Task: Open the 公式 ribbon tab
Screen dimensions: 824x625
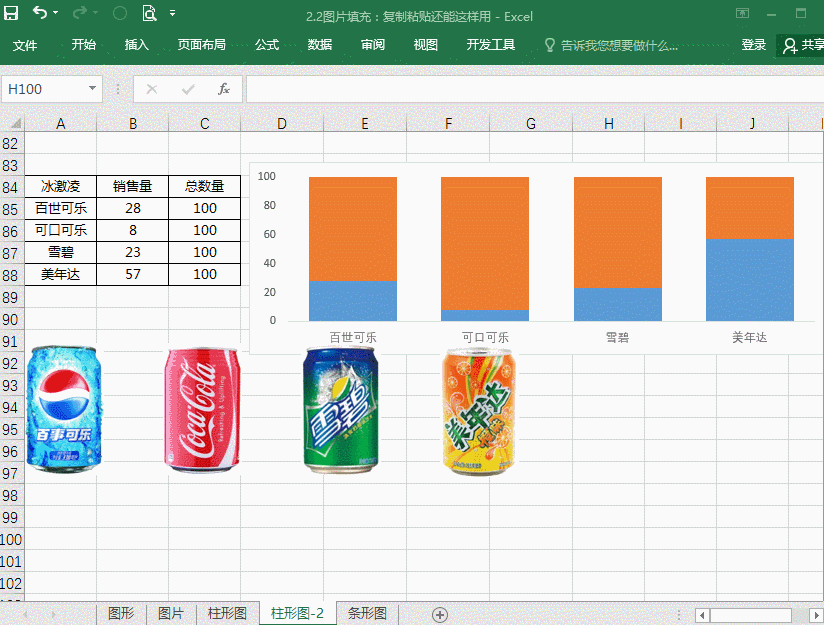Action: [267, 45]
